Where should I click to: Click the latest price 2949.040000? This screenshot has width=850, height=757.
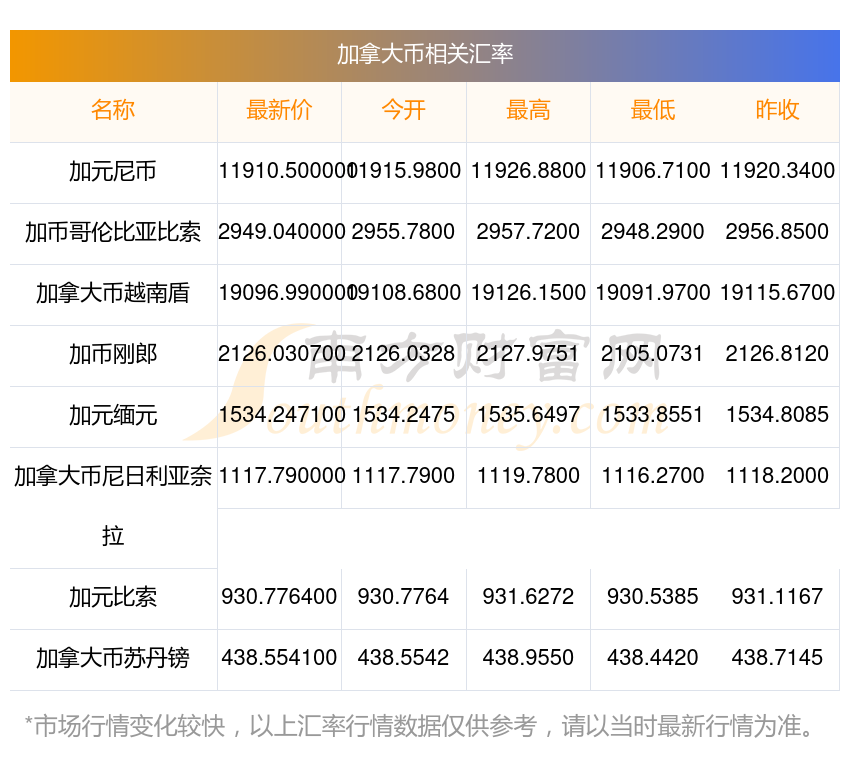pyautogui.click(x=282, y=232)
